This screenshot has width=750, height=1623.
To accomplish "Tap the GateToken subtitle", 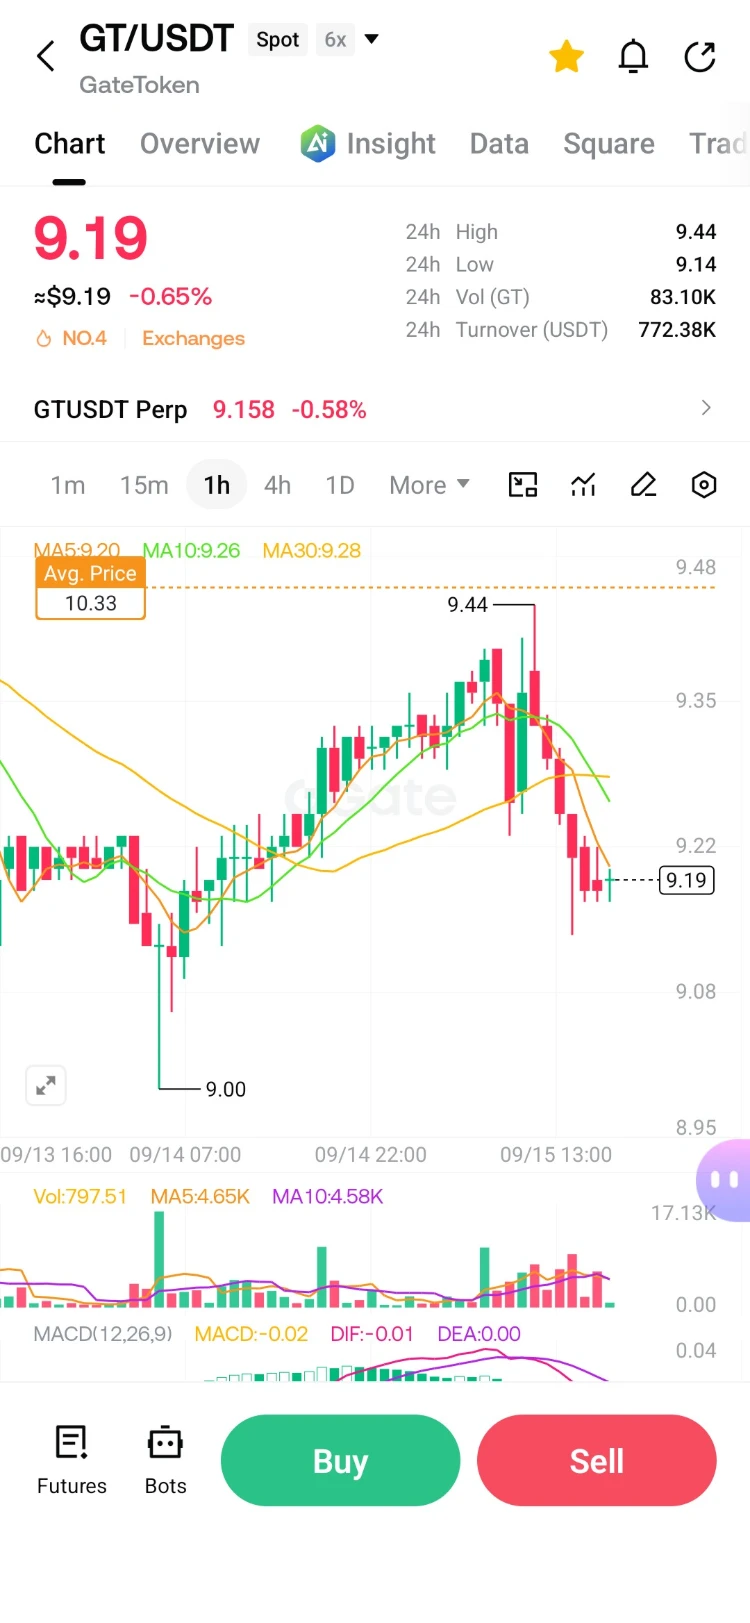I will tap(139, 85).
